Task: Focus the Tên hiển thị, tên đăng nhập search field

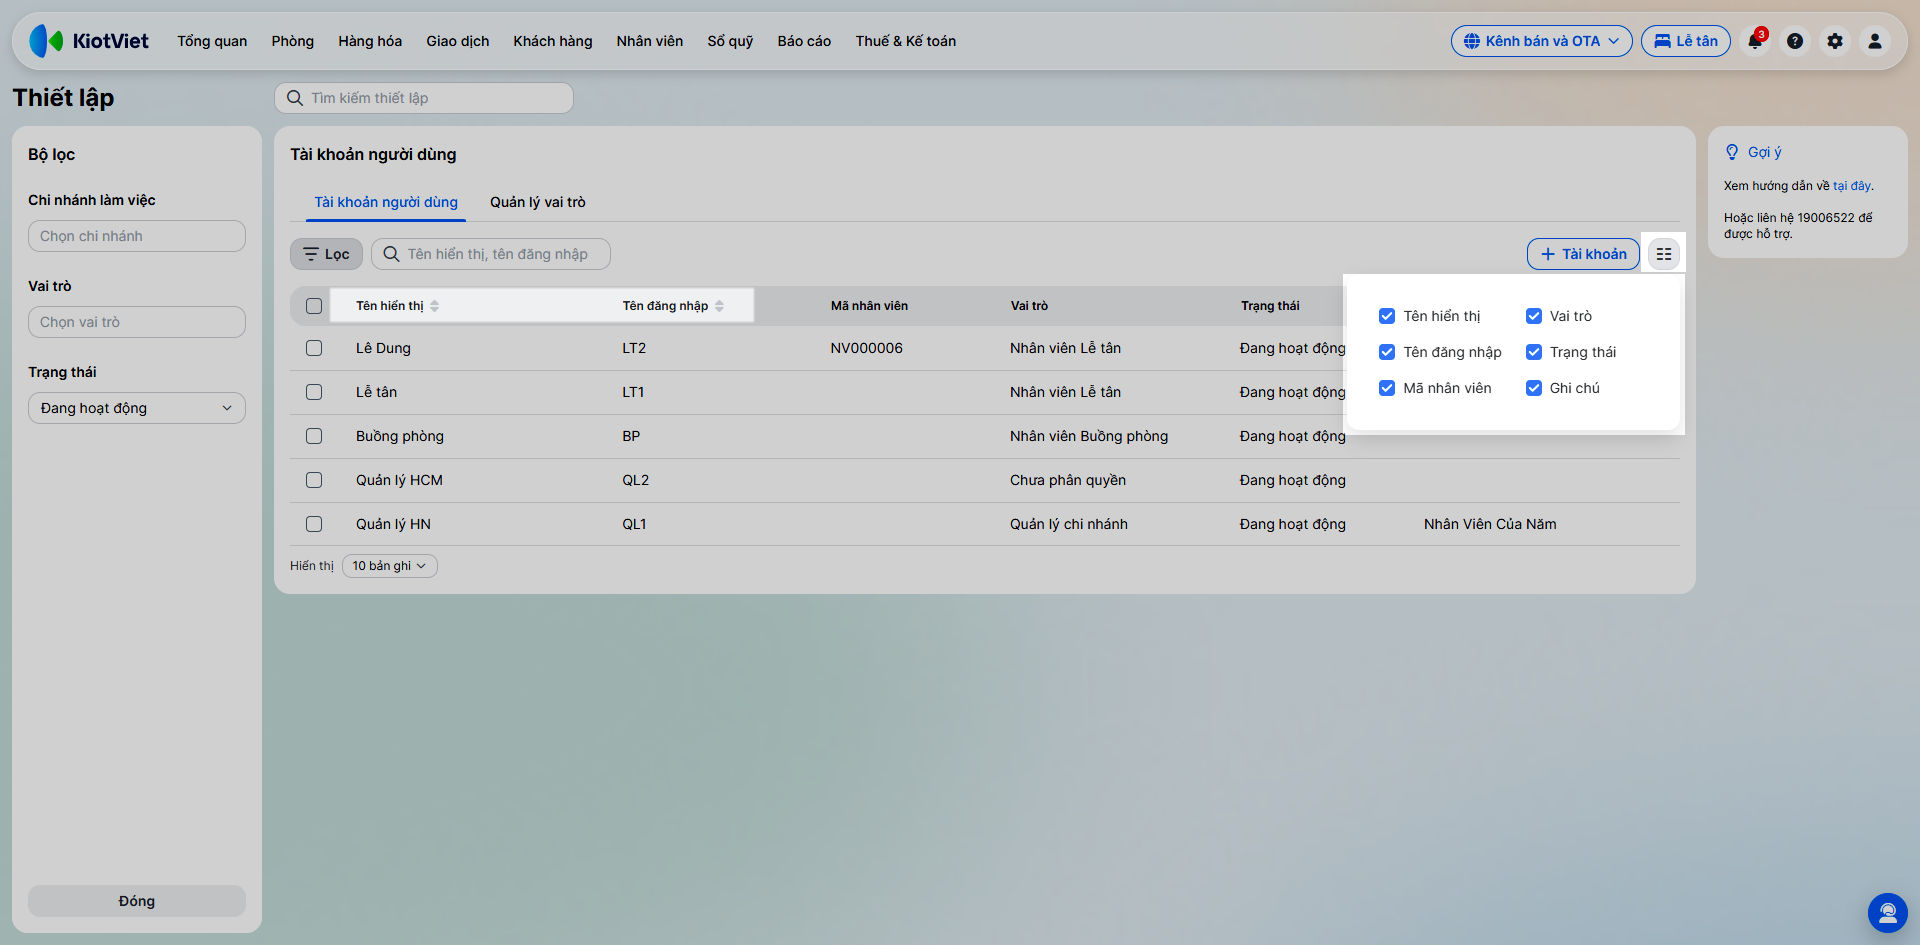Action: 491,254
